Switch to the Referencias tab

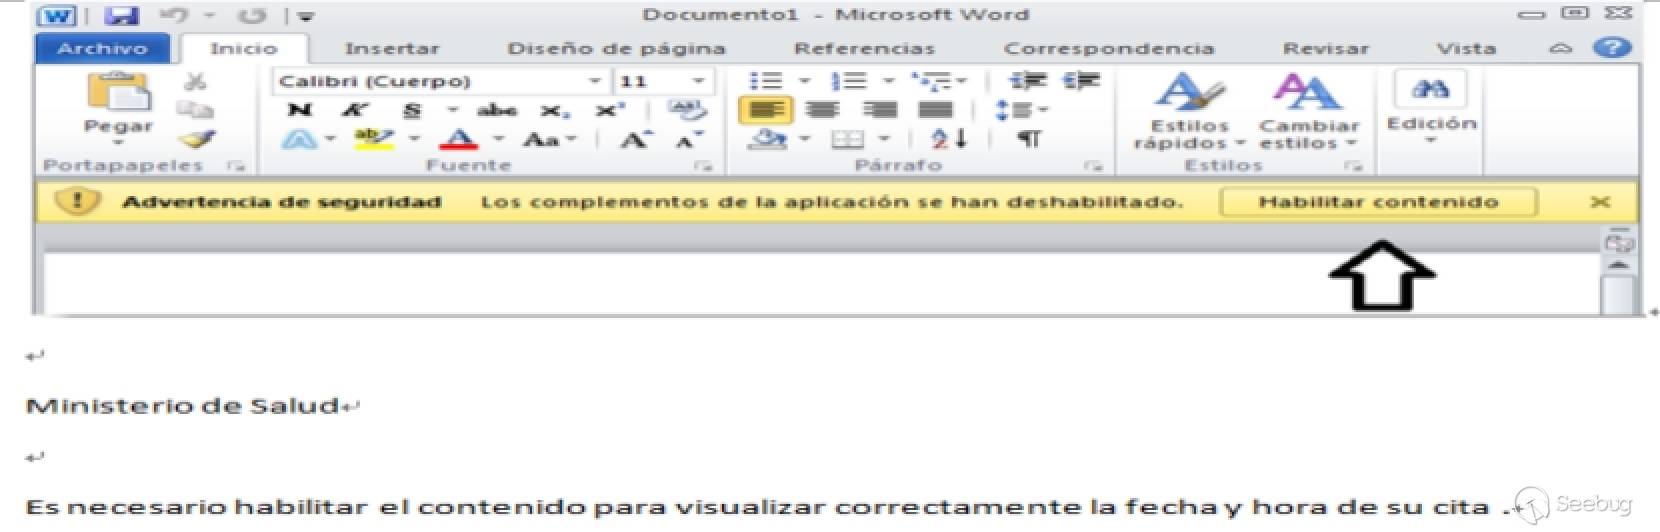pyautogui.click(x=864, y=48)
